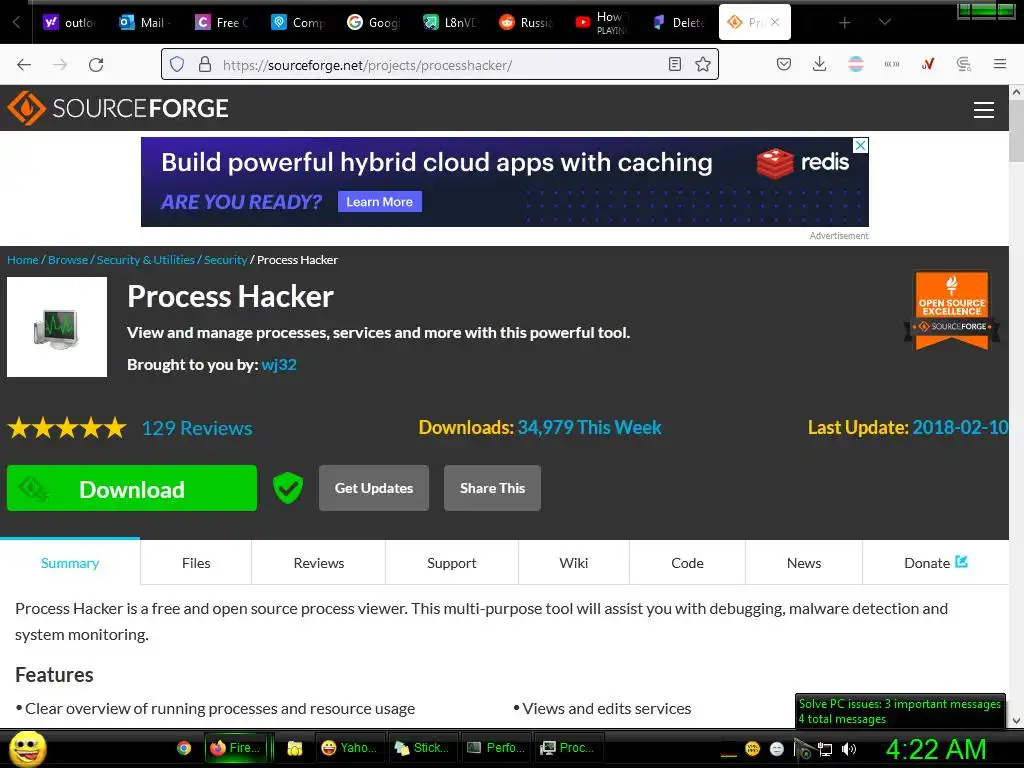Open the Support tab

(452, 563)
